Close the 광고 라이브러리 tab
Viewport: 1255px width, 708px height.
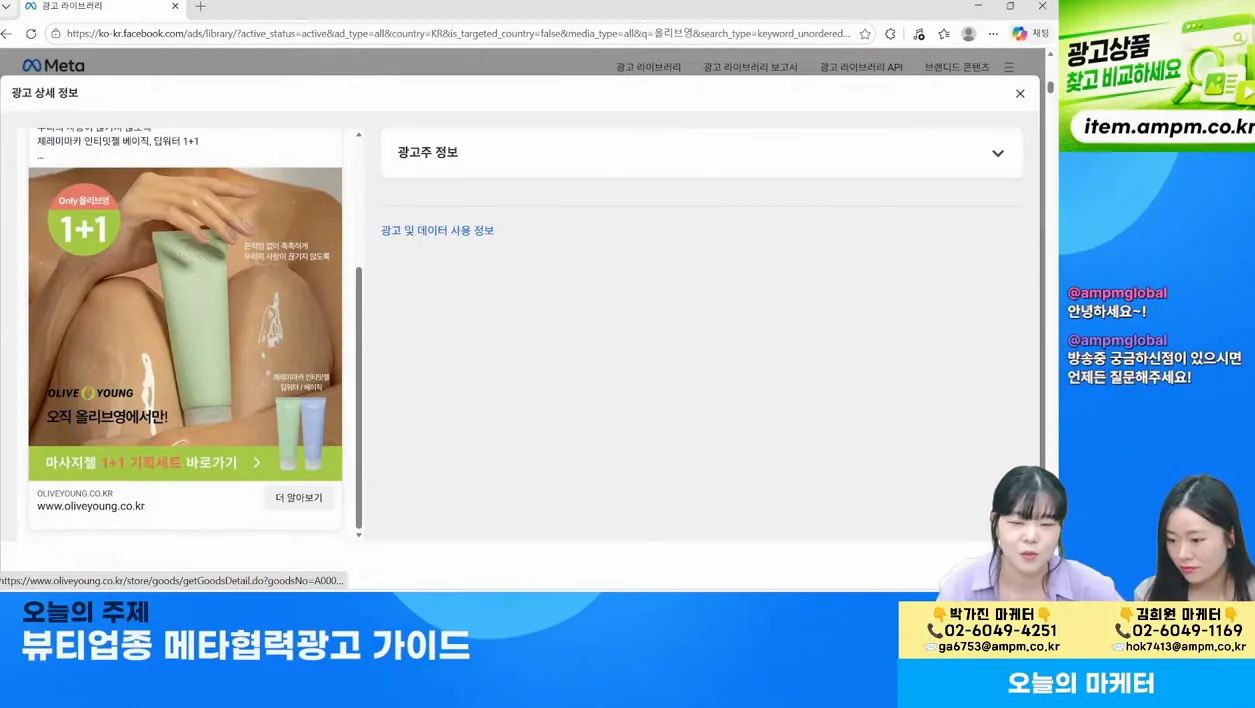[x=176, y=6]
